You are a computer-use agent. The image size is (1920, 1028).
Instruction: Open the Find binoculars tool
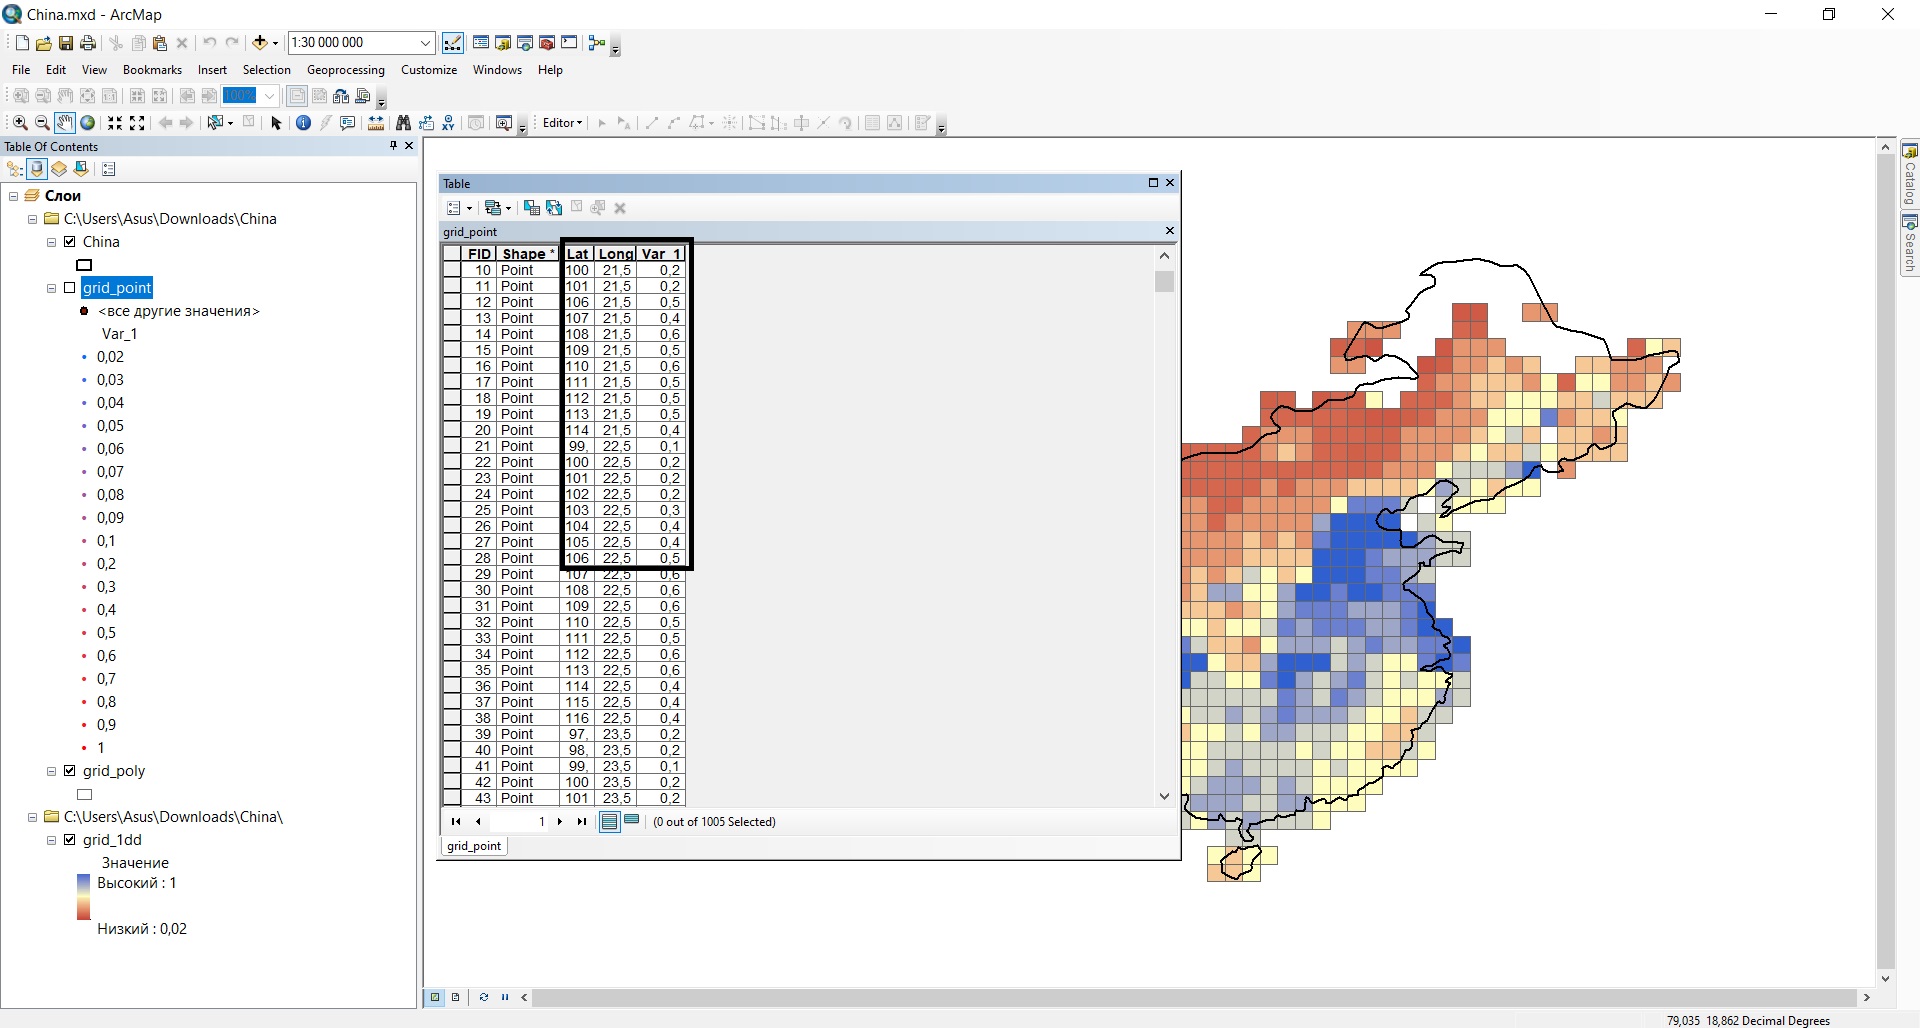[x=403, y=123]
